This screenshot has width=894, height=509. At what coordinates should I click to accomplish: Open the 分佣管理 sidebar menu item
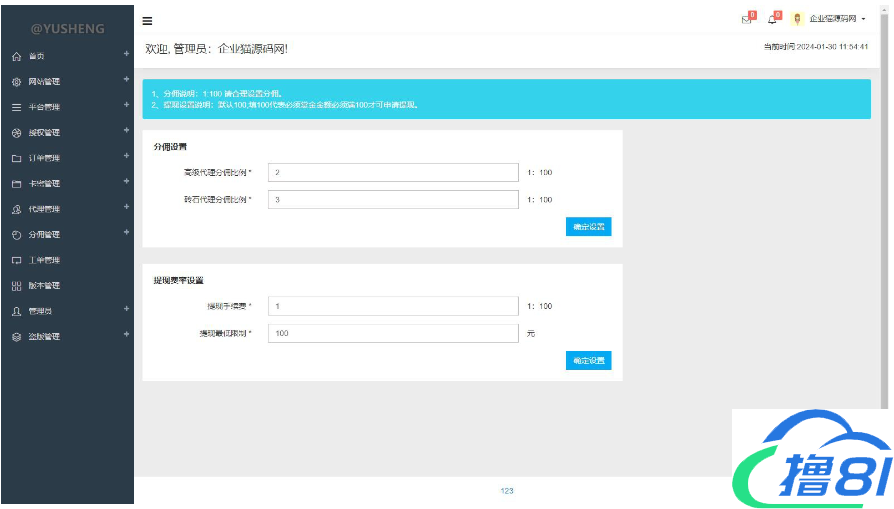(x=44, y=235)
